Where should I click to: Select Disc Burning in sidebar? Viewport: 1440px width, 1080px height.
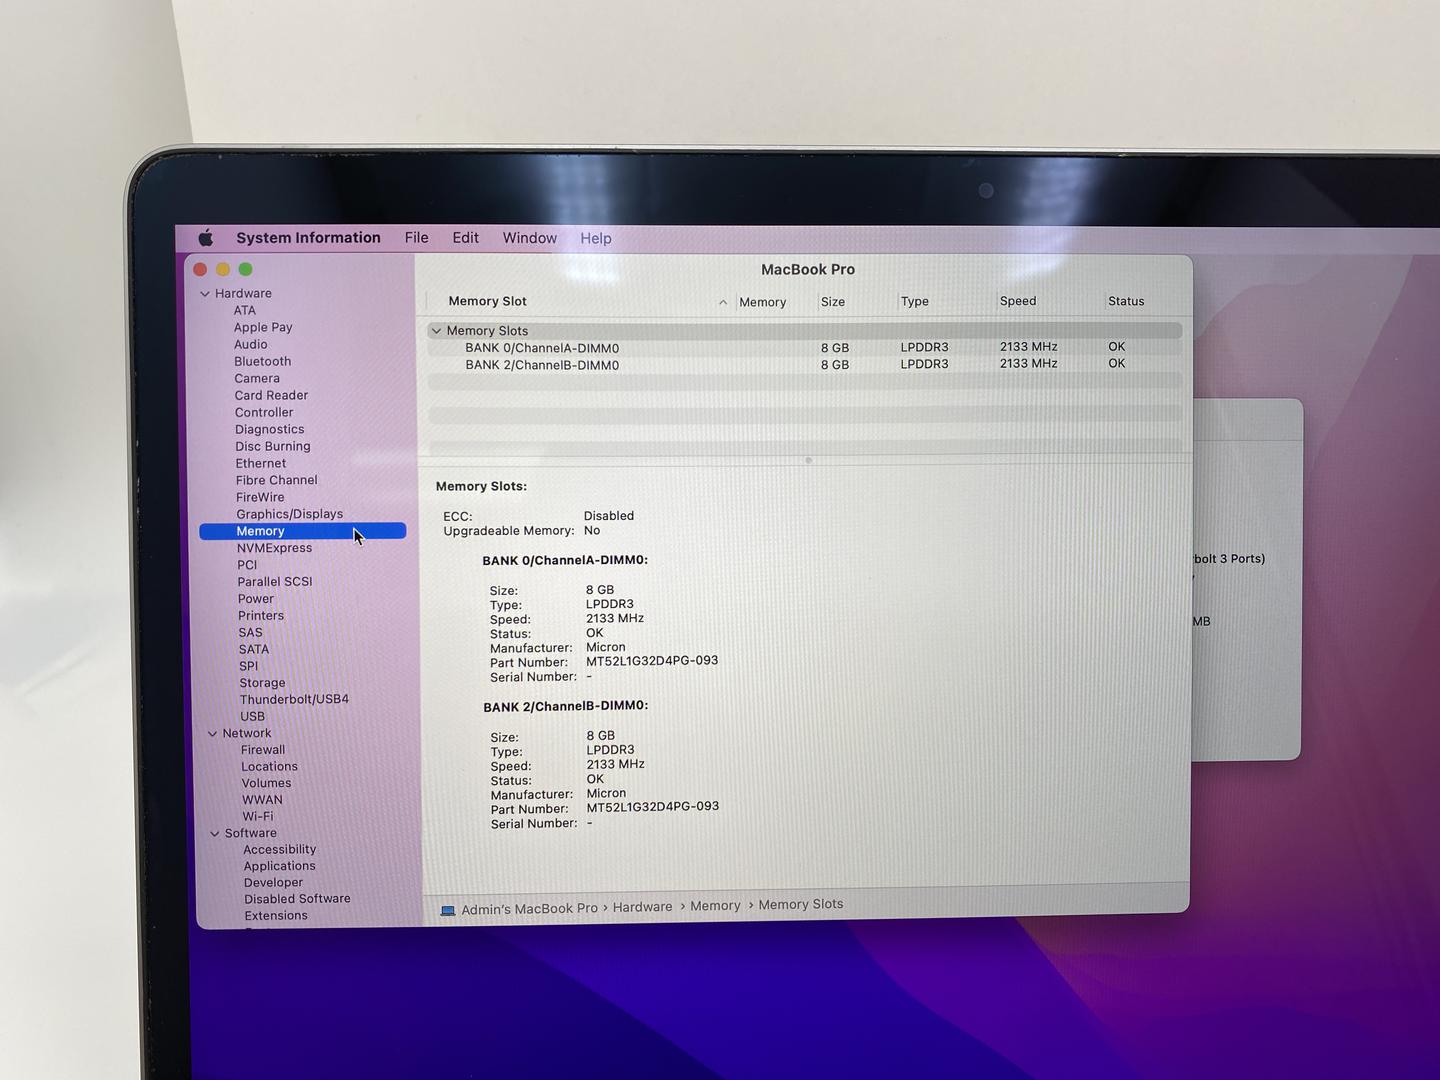point(273,447)
